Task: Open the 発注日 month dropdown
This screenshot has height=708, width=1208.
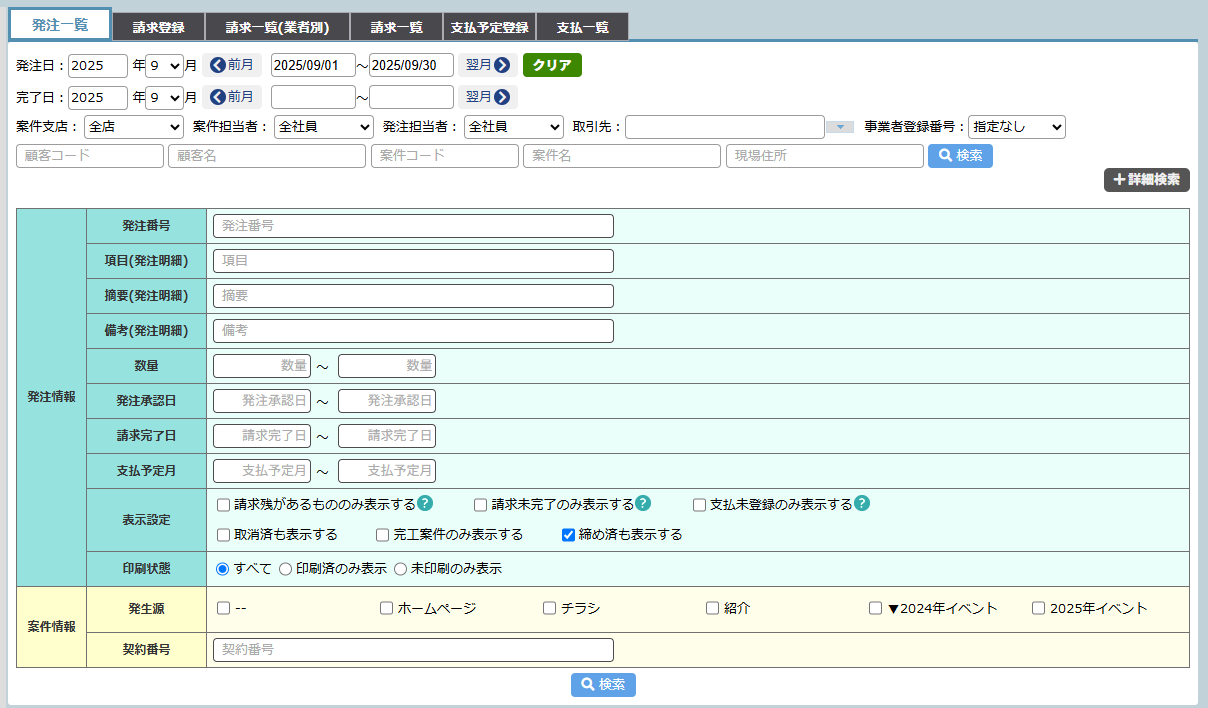Action: (x=164, y=66)
